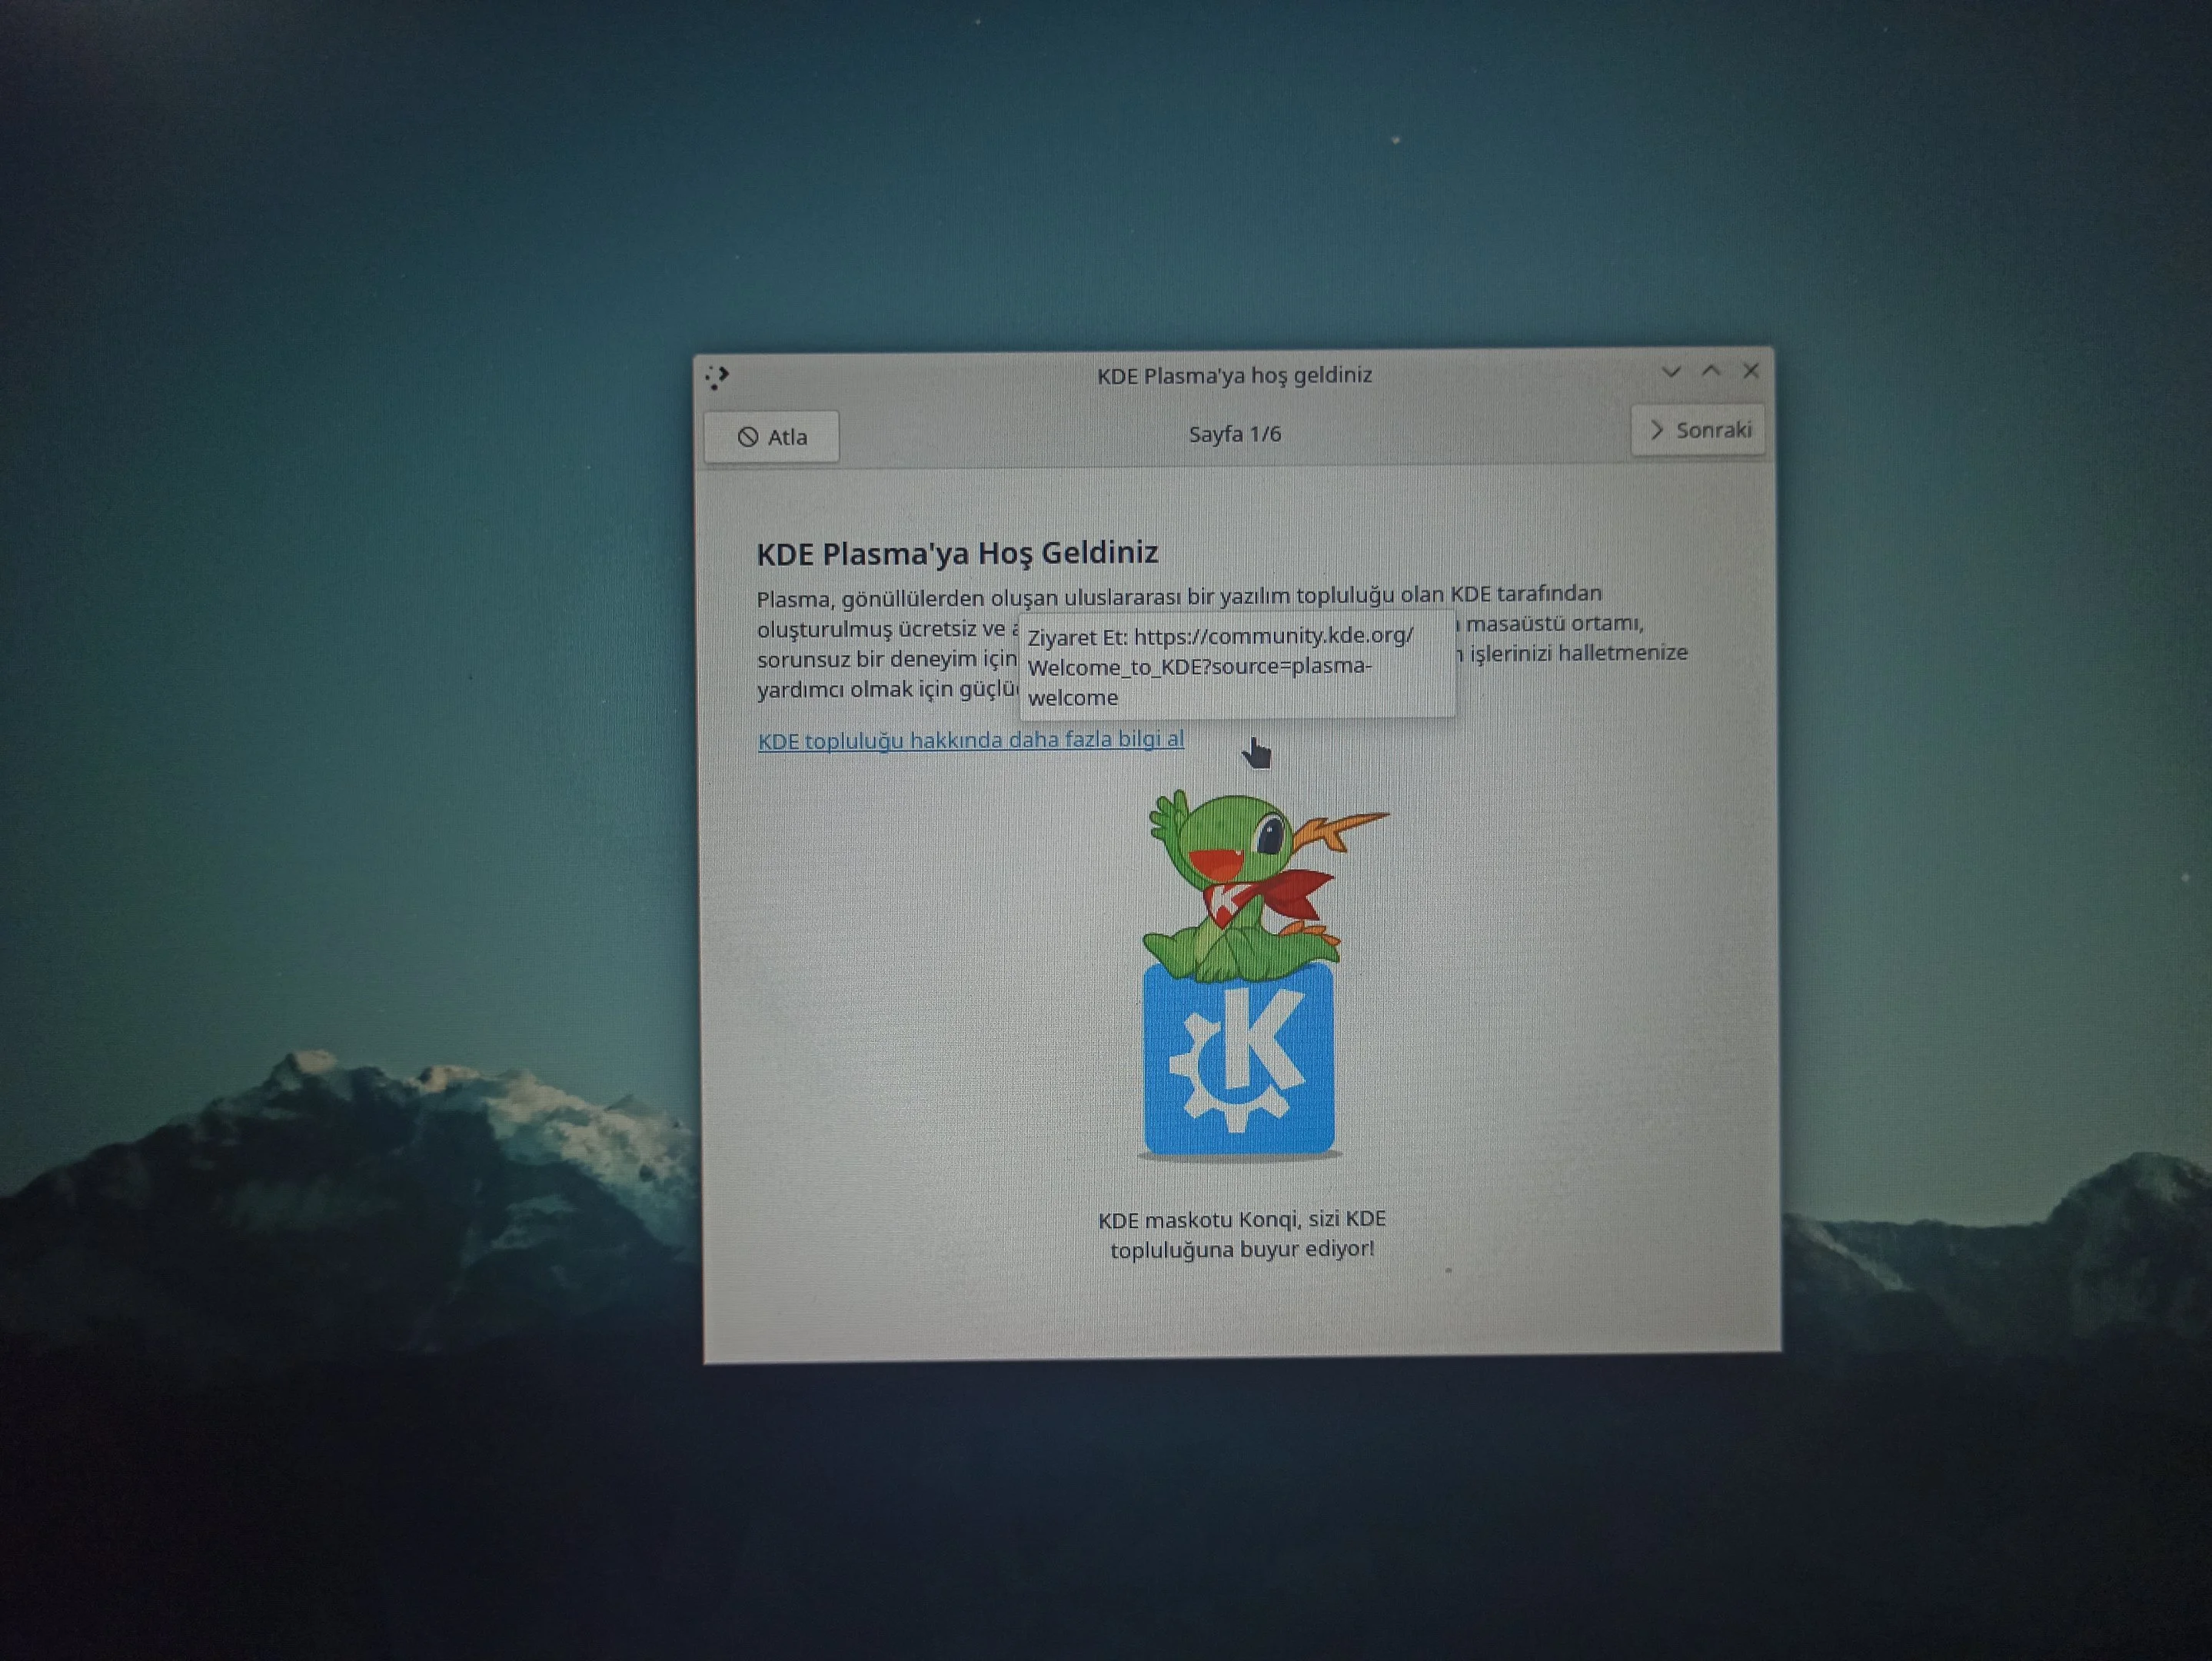2212x1661 pixels.
Task: Click the 'KDE Plasma'ya hoş geldiniz' window title
Action: point(1234,375)
